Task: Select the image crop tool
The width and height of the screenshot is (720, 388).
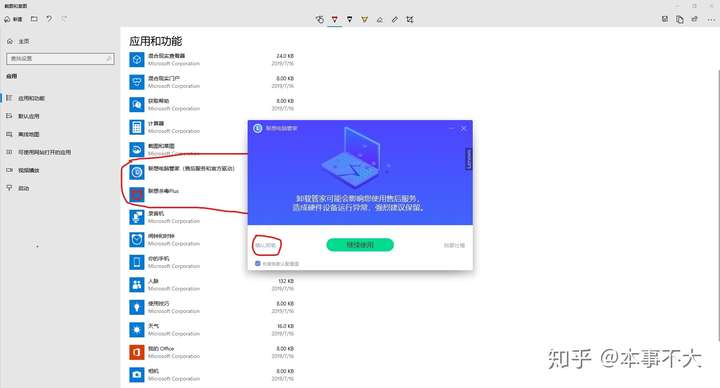Action: 410,19
